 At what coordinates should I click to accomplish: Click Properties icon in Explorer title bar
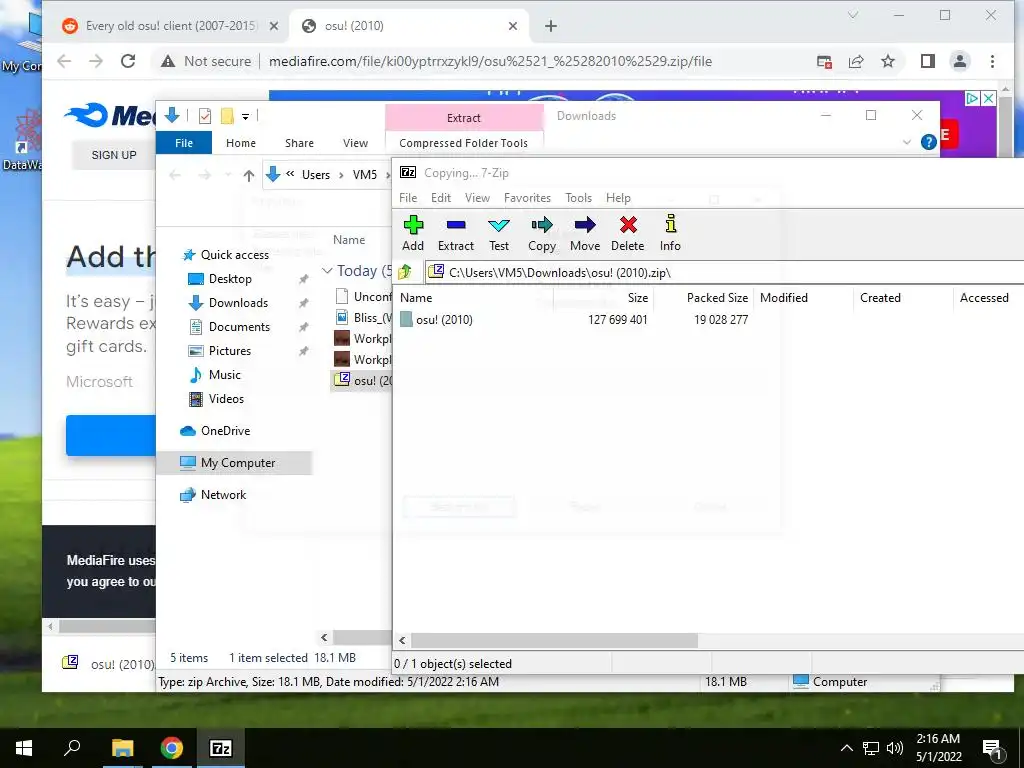pos(204,116)
